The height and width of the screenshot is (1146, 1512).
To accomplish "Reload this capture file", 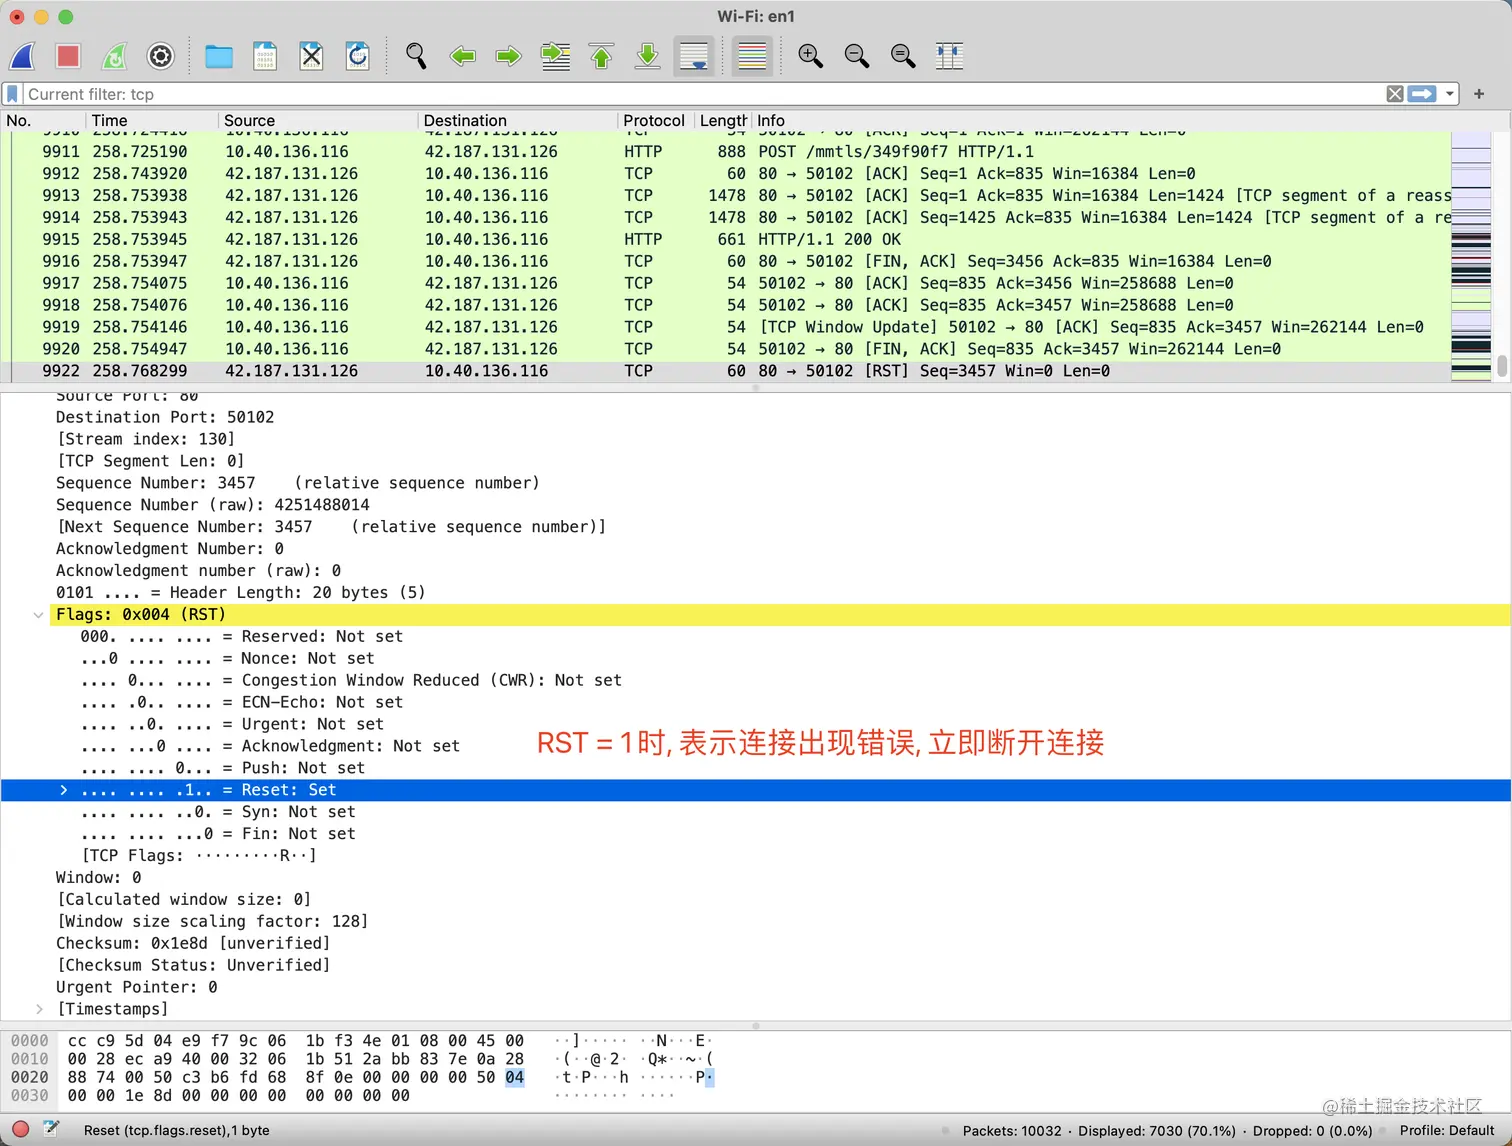I will 357,56.
